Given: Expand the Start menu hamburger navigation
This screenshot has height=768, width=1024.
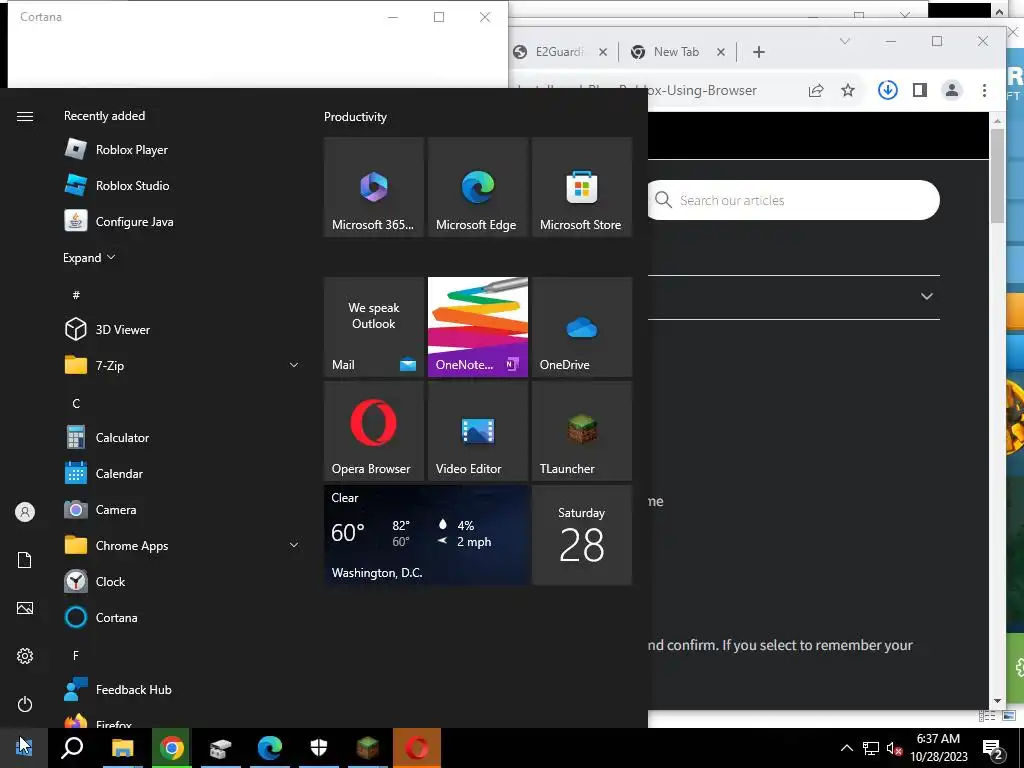Looking at the screenshot, I should [25, 116].
